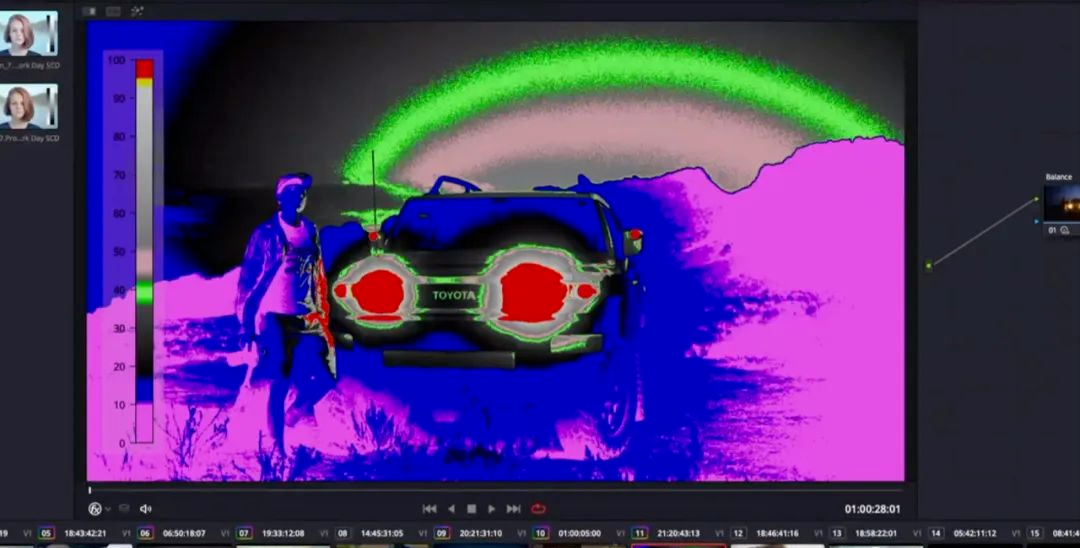Select clip 15 in the clip strip
Screen dimensions: 1080x548
point(1035,534)
